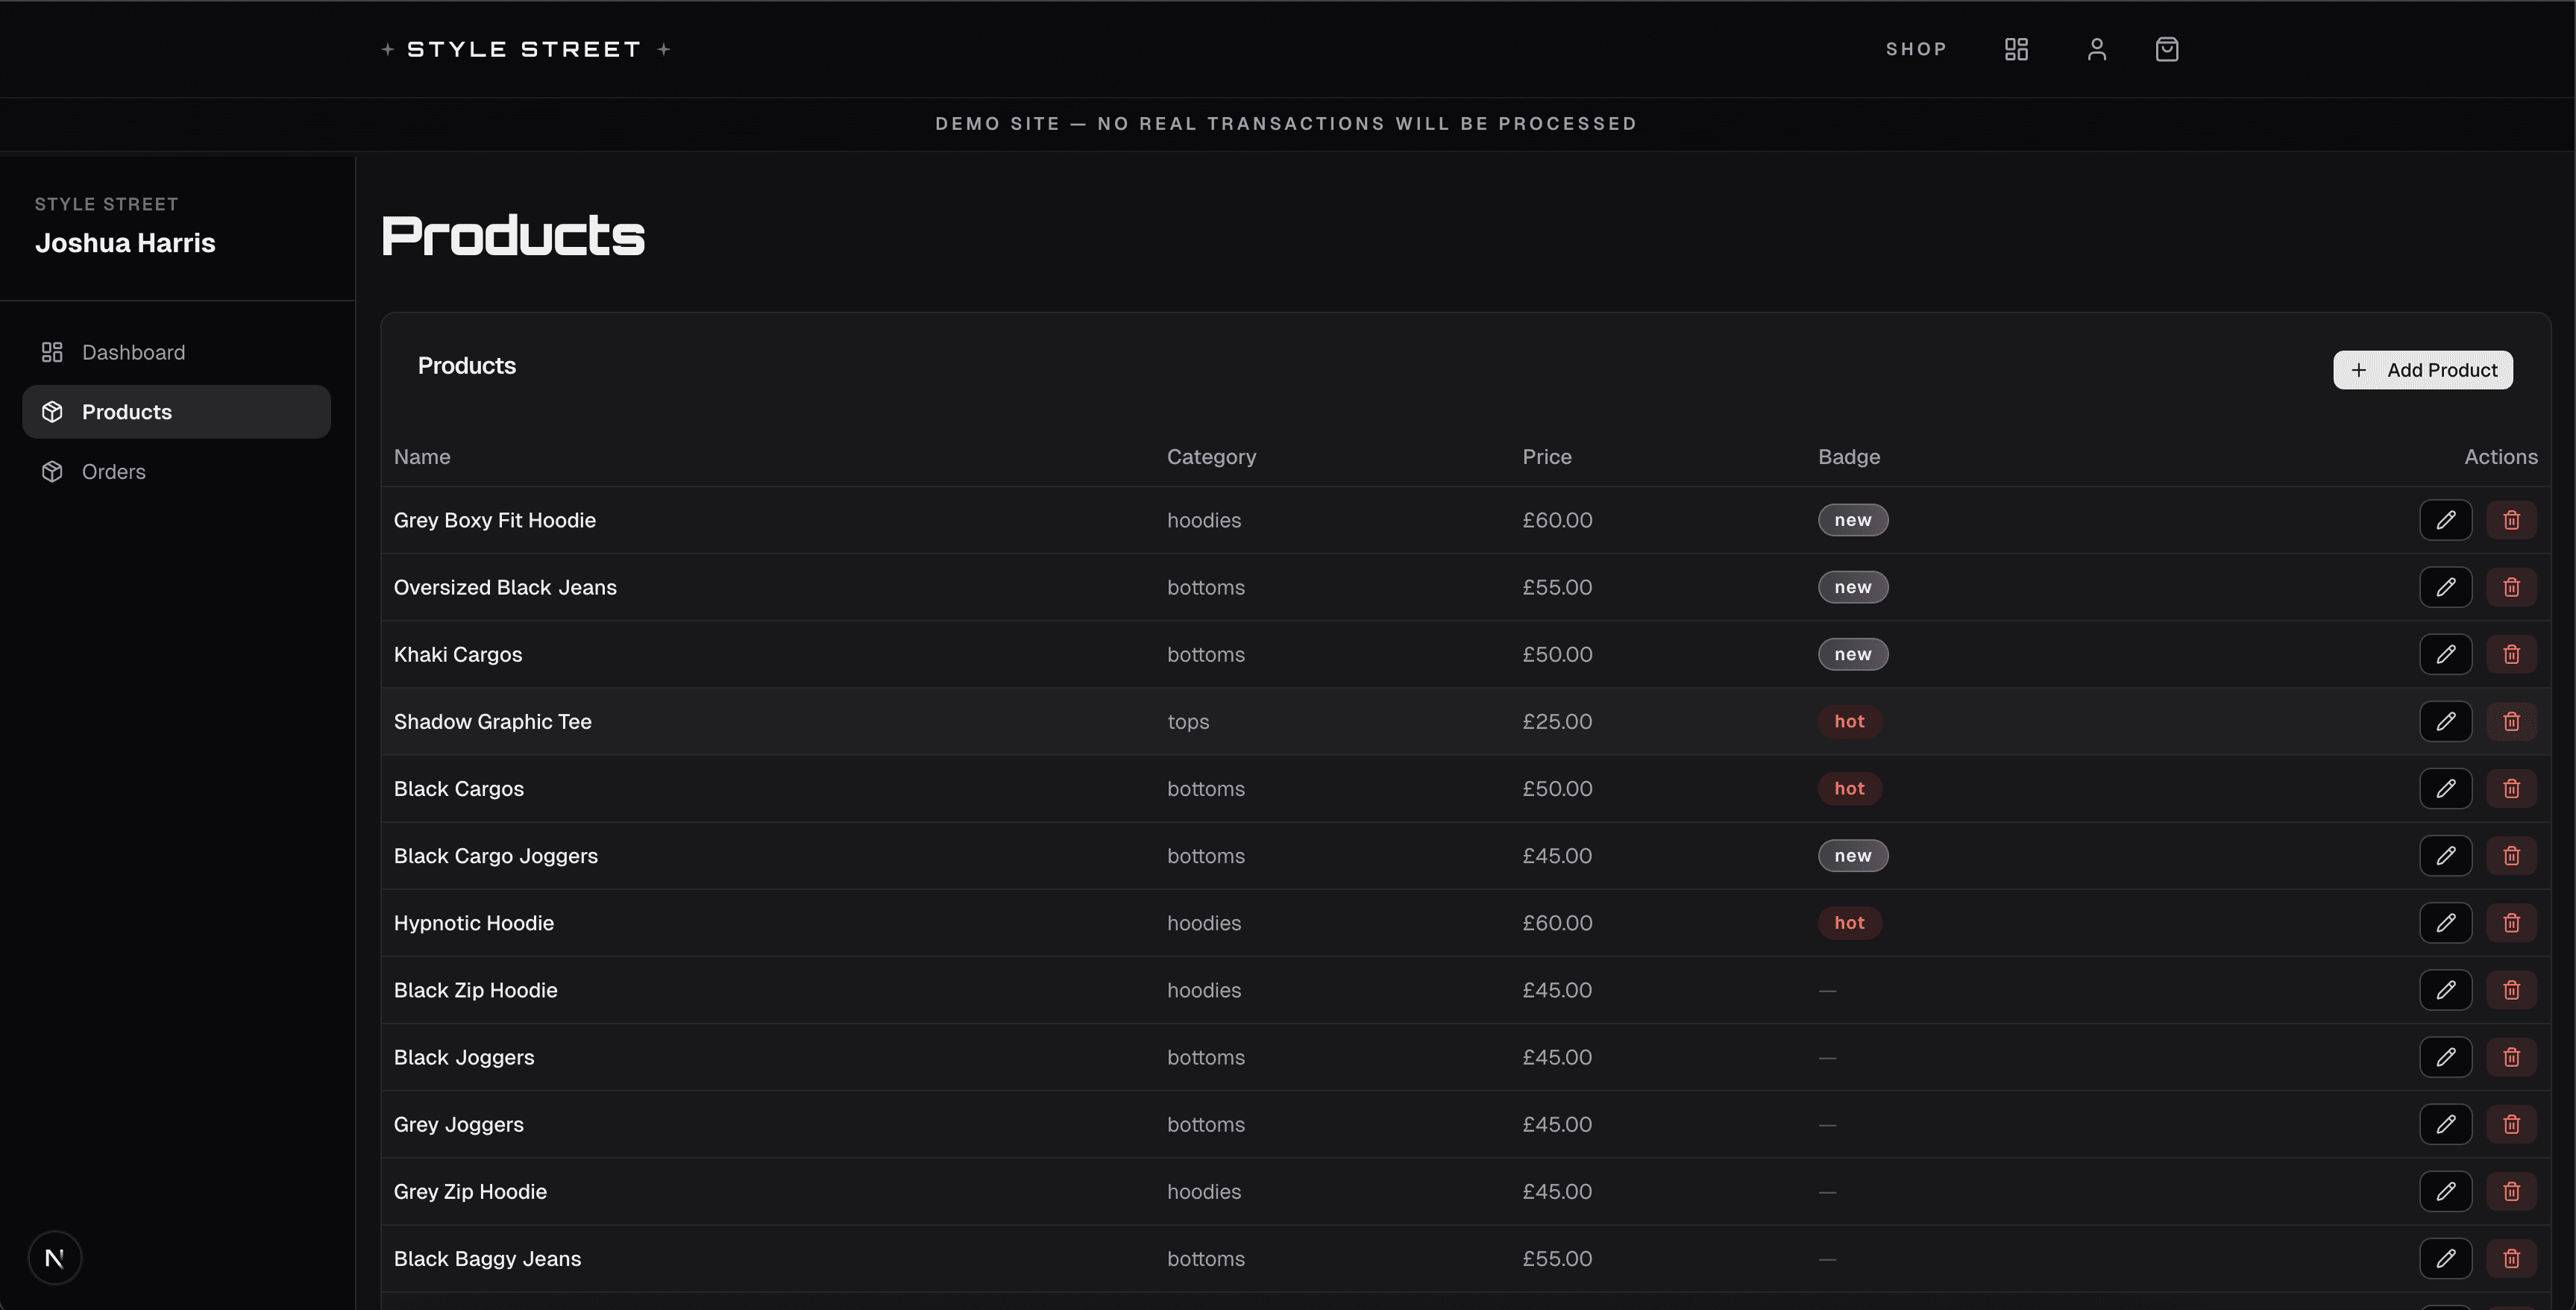Switch to the SHOP page
The width and height of the screenshot is (2576, 1310).
coord(1916,48)
